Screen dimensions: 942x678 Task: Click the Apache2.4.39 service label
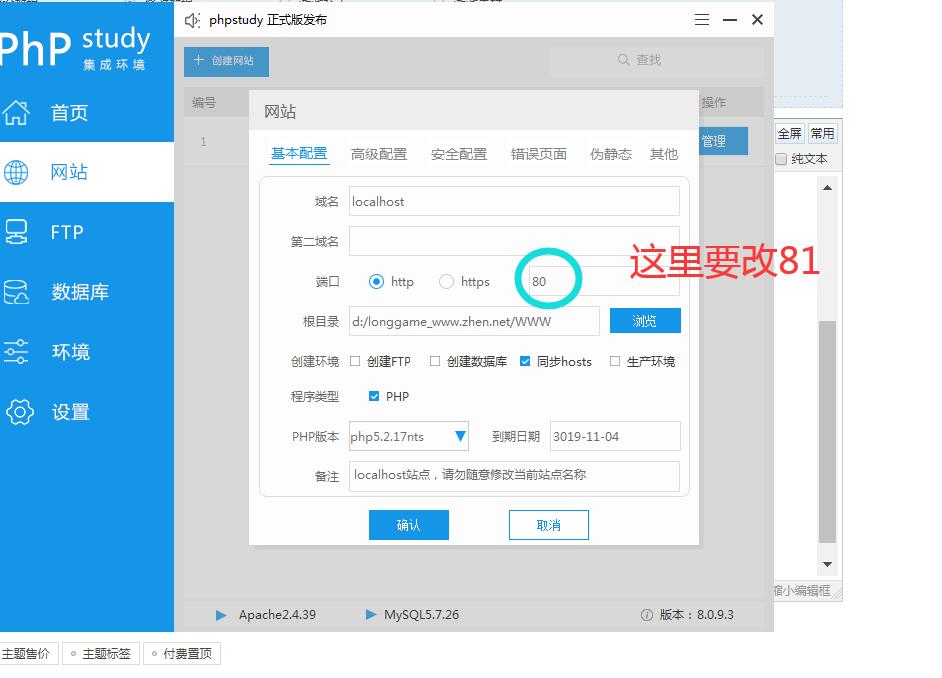click(277, 615)
